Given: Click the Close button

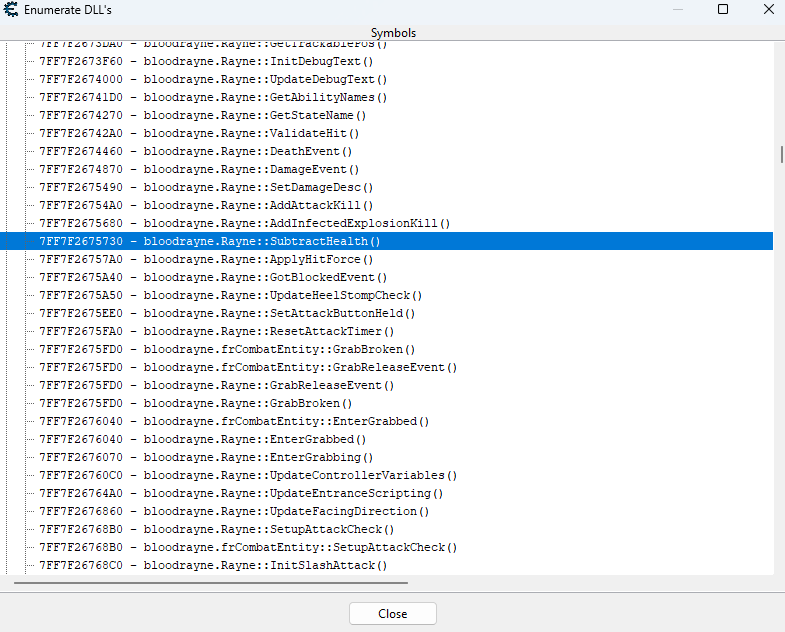Looking at the screenshot, I should click(392, 613).
